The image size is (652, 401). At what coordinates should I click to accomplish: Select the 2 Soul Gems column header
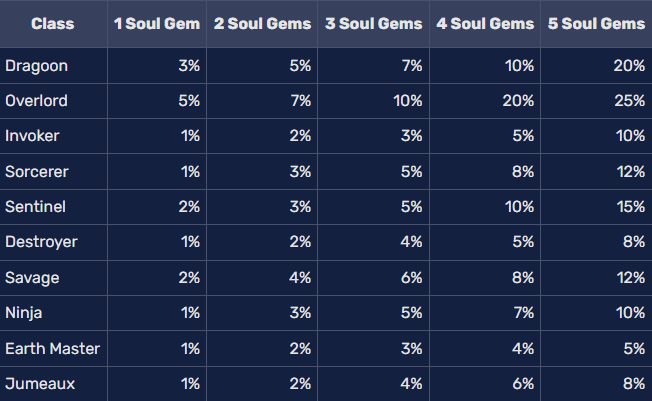(x=262, y=23)
